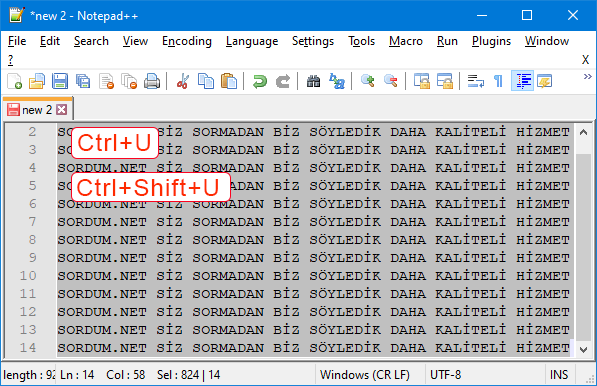Click the User Defined Language icon
Viewport: 597px width, 386px height.
(545, 81)
